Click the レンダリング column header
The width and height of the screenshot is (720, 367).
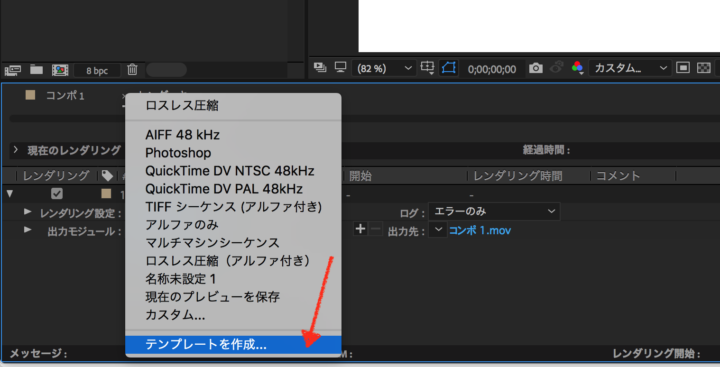[x=56, y=175]
